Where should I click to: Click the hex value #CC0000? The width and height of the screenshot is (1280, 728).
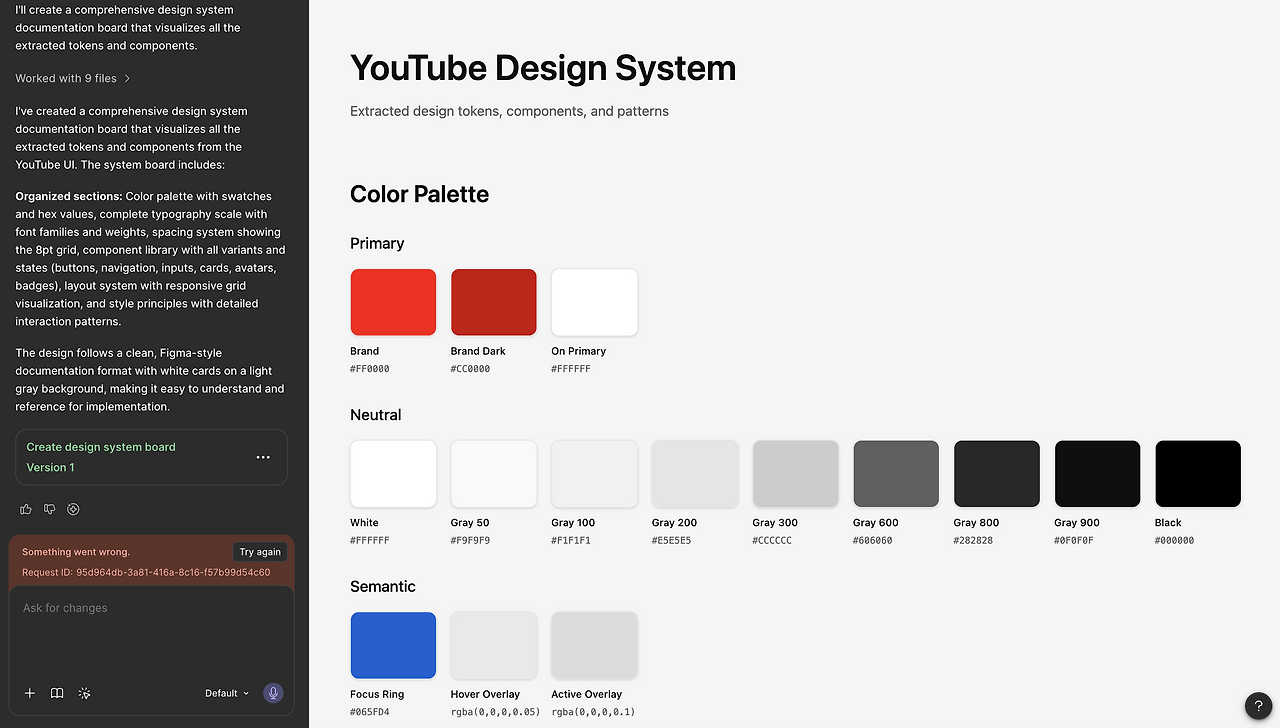coord(471,369)
